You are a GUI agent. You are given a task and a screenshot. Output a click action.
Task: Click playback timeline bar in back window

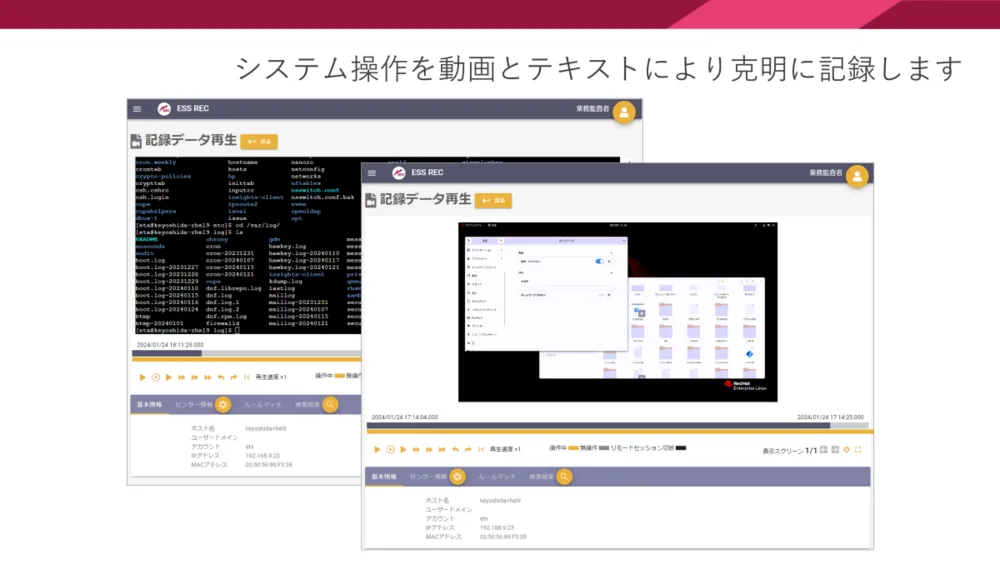click(x=246, y=353)
